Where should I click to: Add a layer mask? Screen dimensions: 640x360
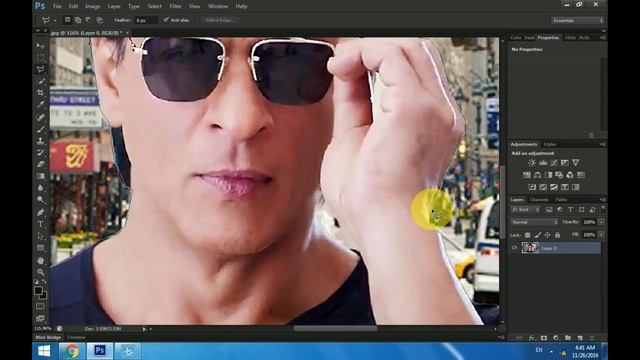(x=544, y=338)
